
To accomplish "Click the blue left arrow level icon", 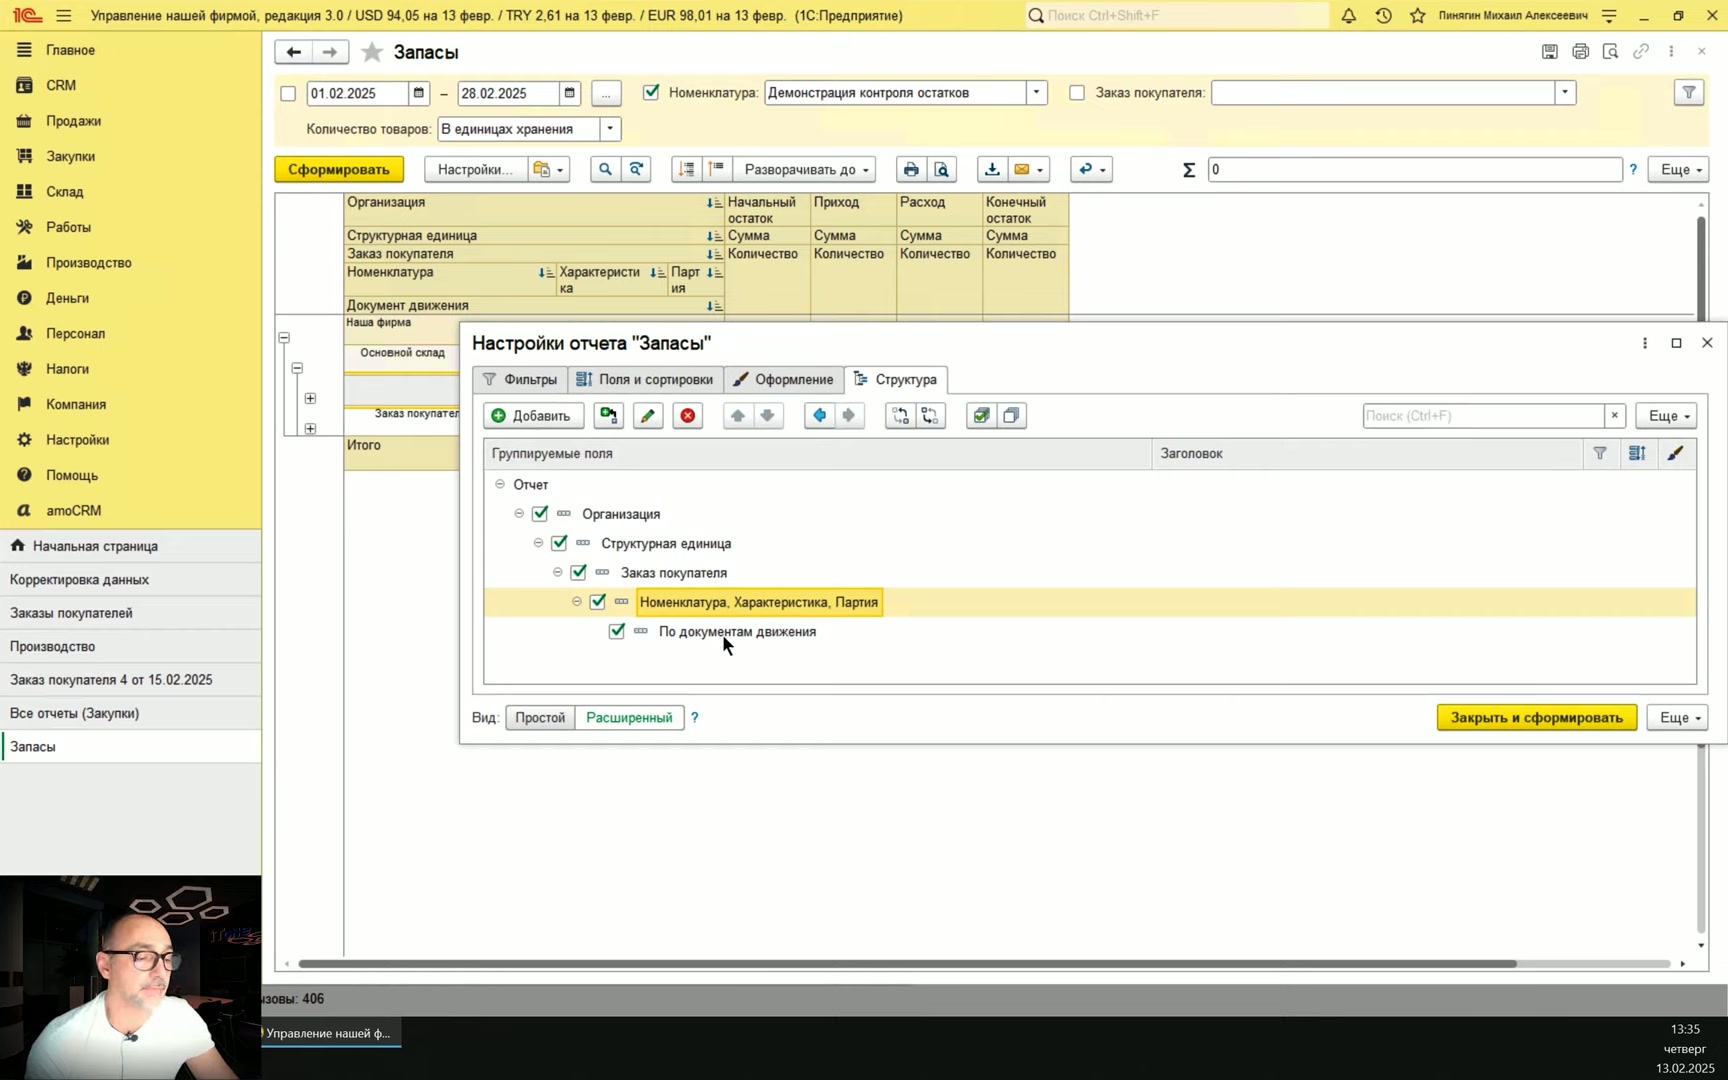I will tap(819, 416).
